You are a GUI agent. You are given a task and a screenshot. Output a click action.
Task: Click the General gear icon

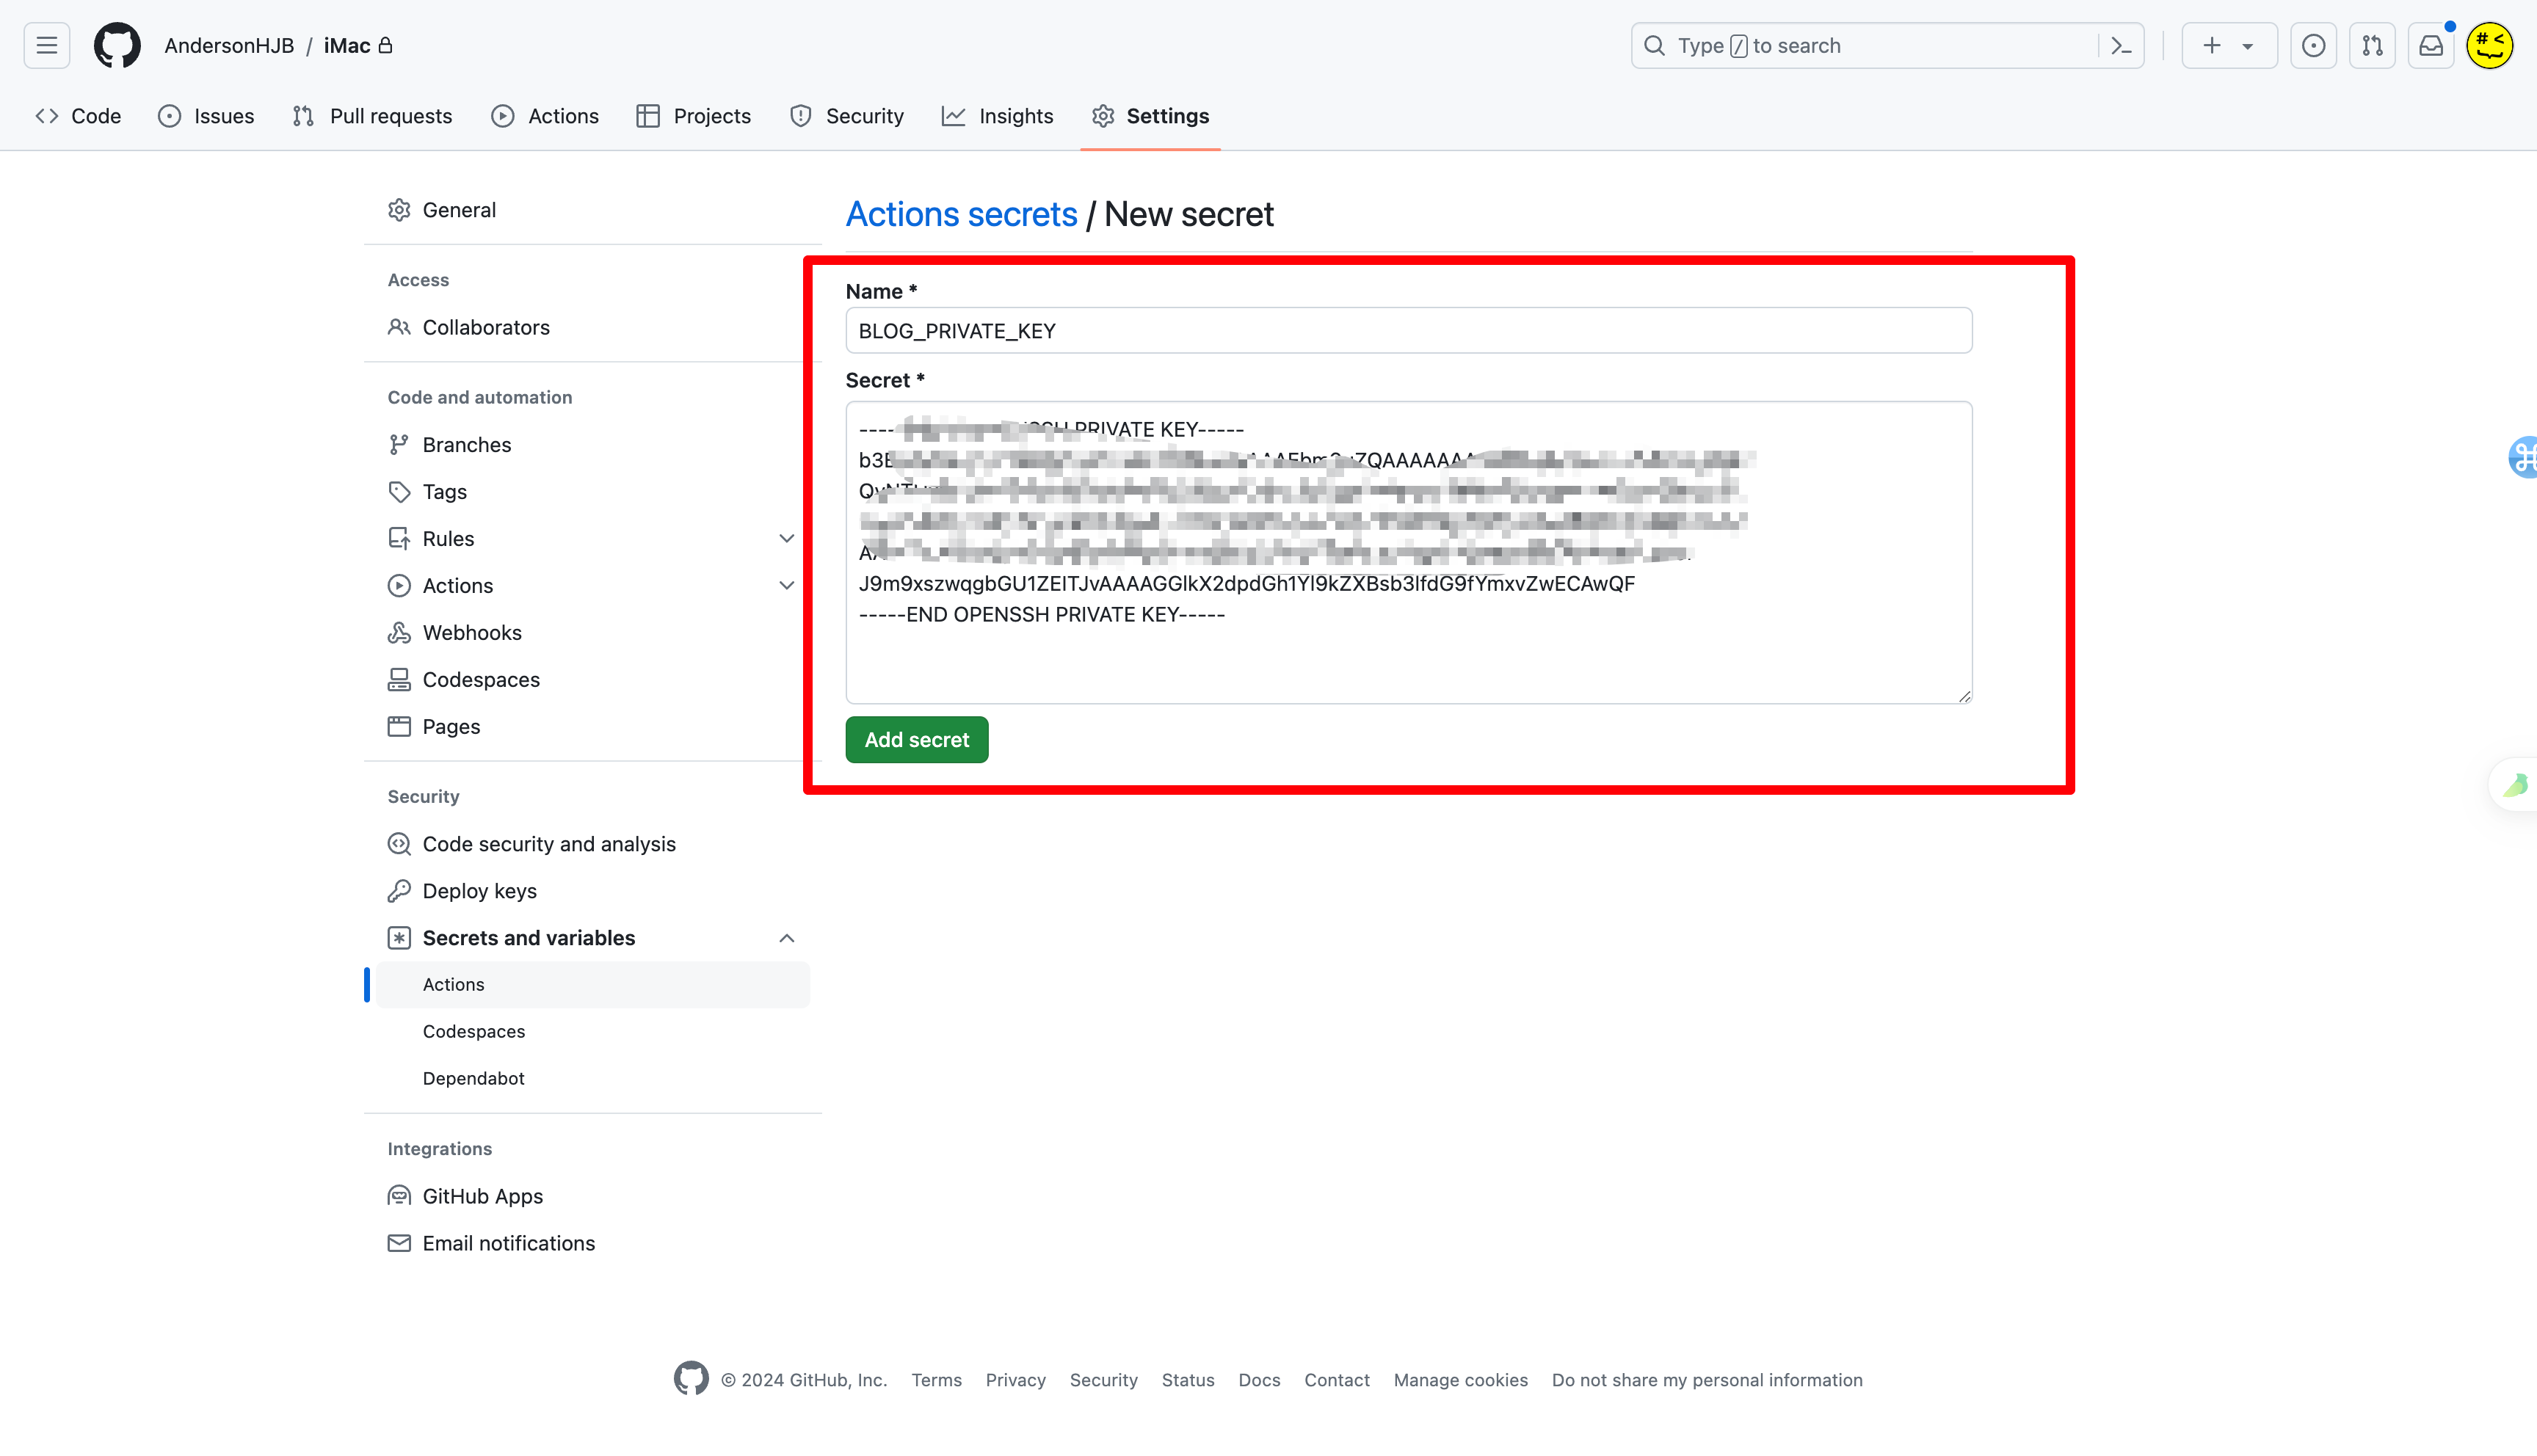pos(399,210)
